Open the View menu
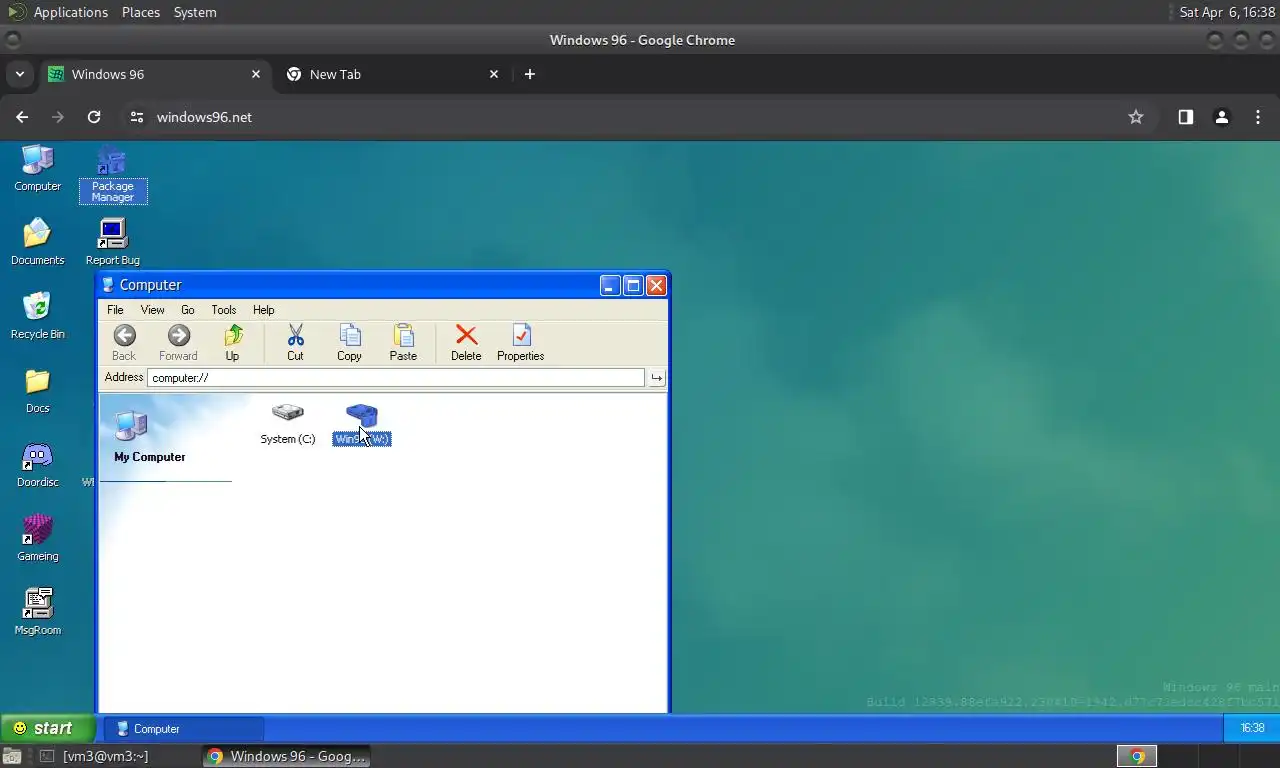 point(152,310)
